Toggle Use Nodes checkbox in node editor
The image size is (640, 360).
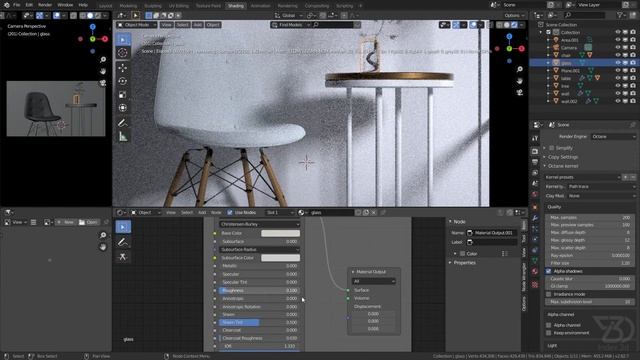(x=230, y=212)
